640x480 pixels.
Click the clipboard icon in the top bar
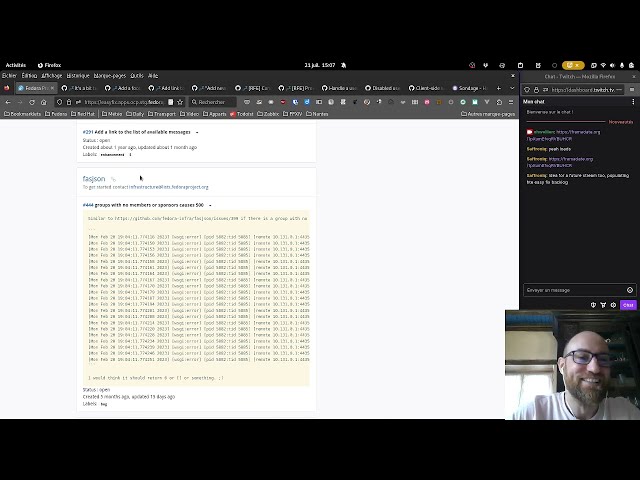coord(520,65)
